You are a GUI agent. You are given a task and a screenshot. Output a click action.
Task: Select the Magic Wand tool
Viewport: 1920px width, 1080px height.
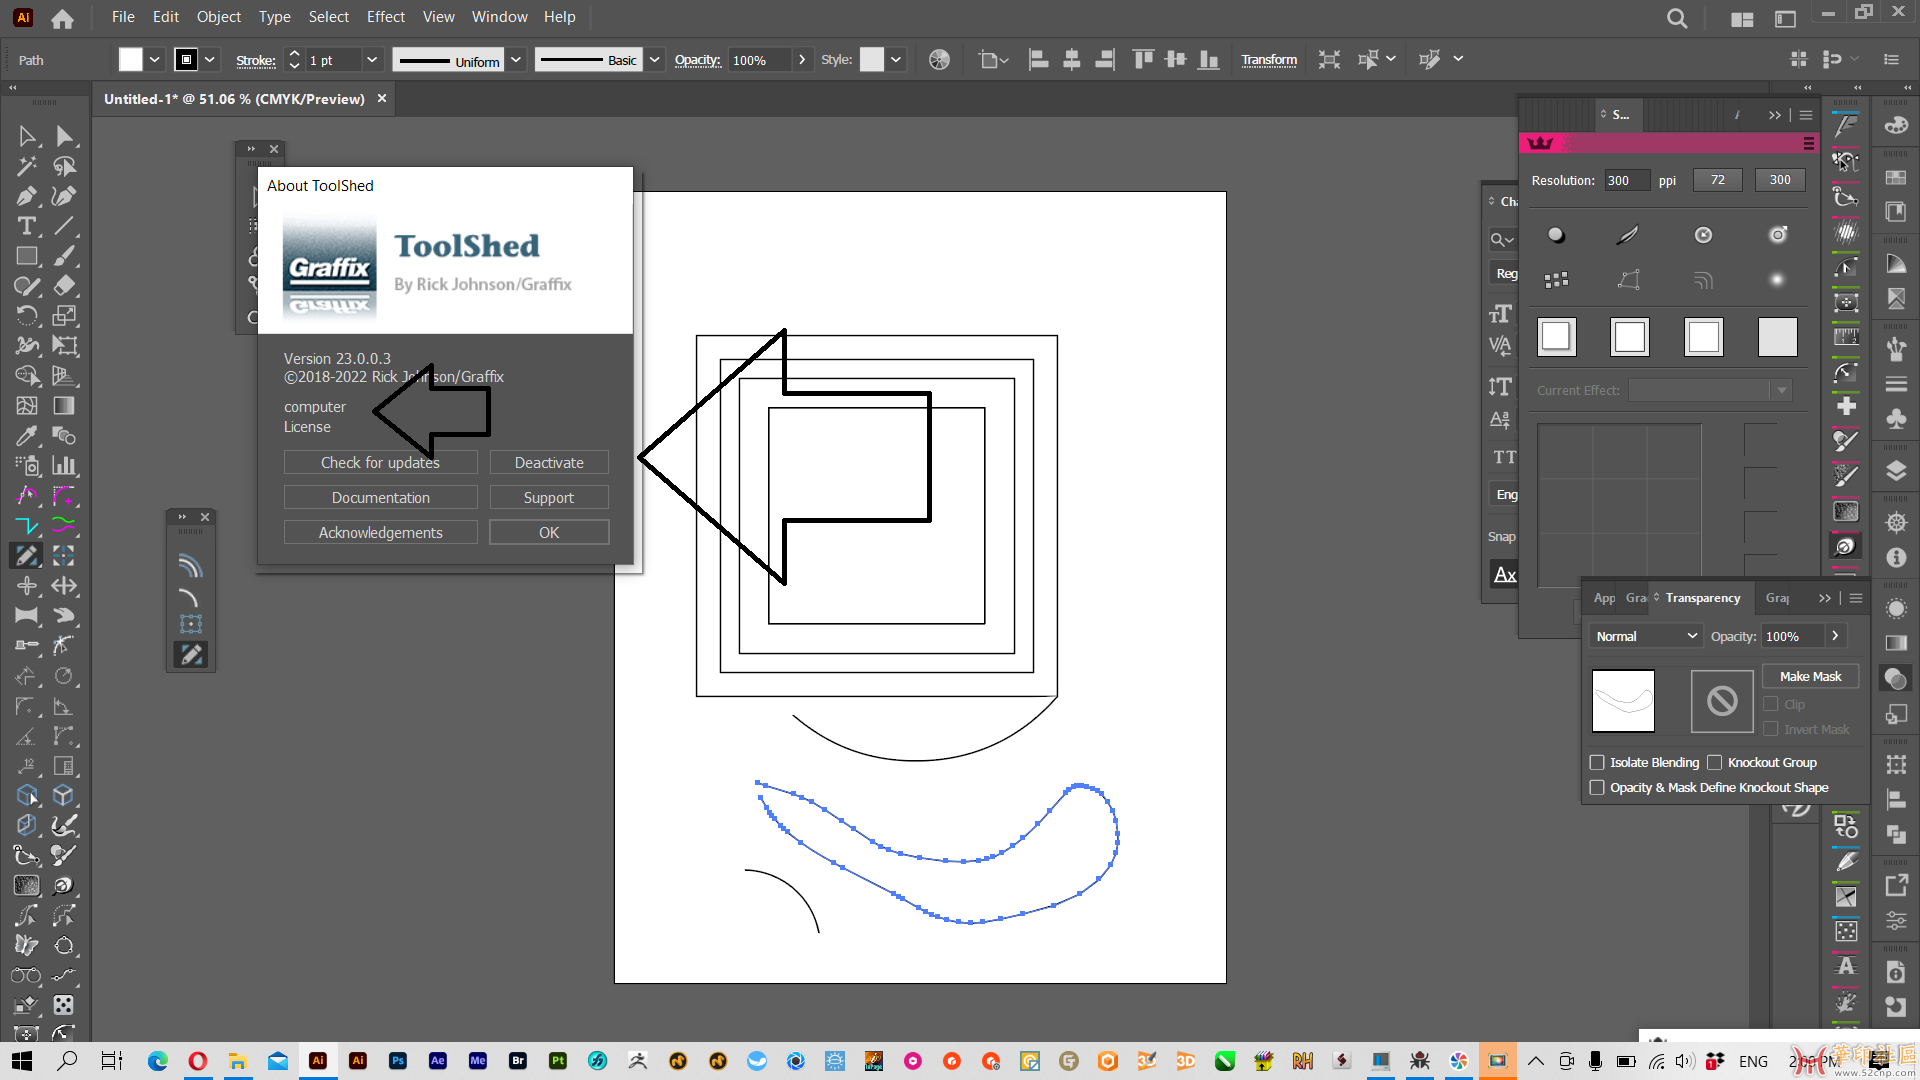click(x=27, y=166)
